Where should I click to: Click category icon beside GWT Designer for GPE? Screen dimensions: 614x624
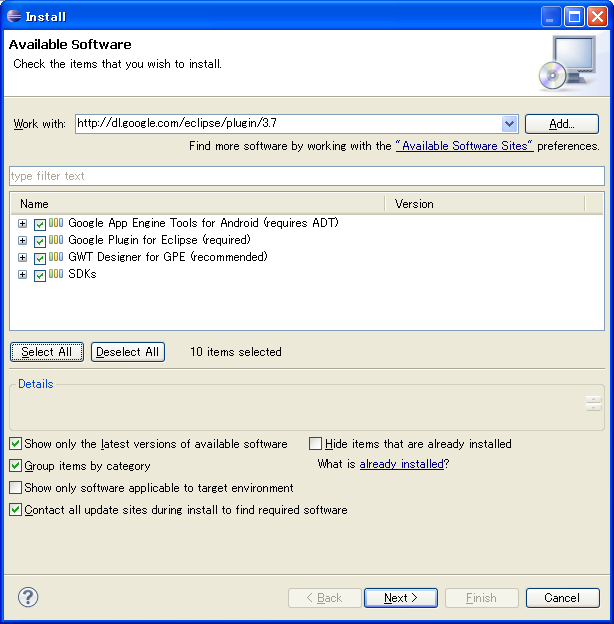click(56, 257)
